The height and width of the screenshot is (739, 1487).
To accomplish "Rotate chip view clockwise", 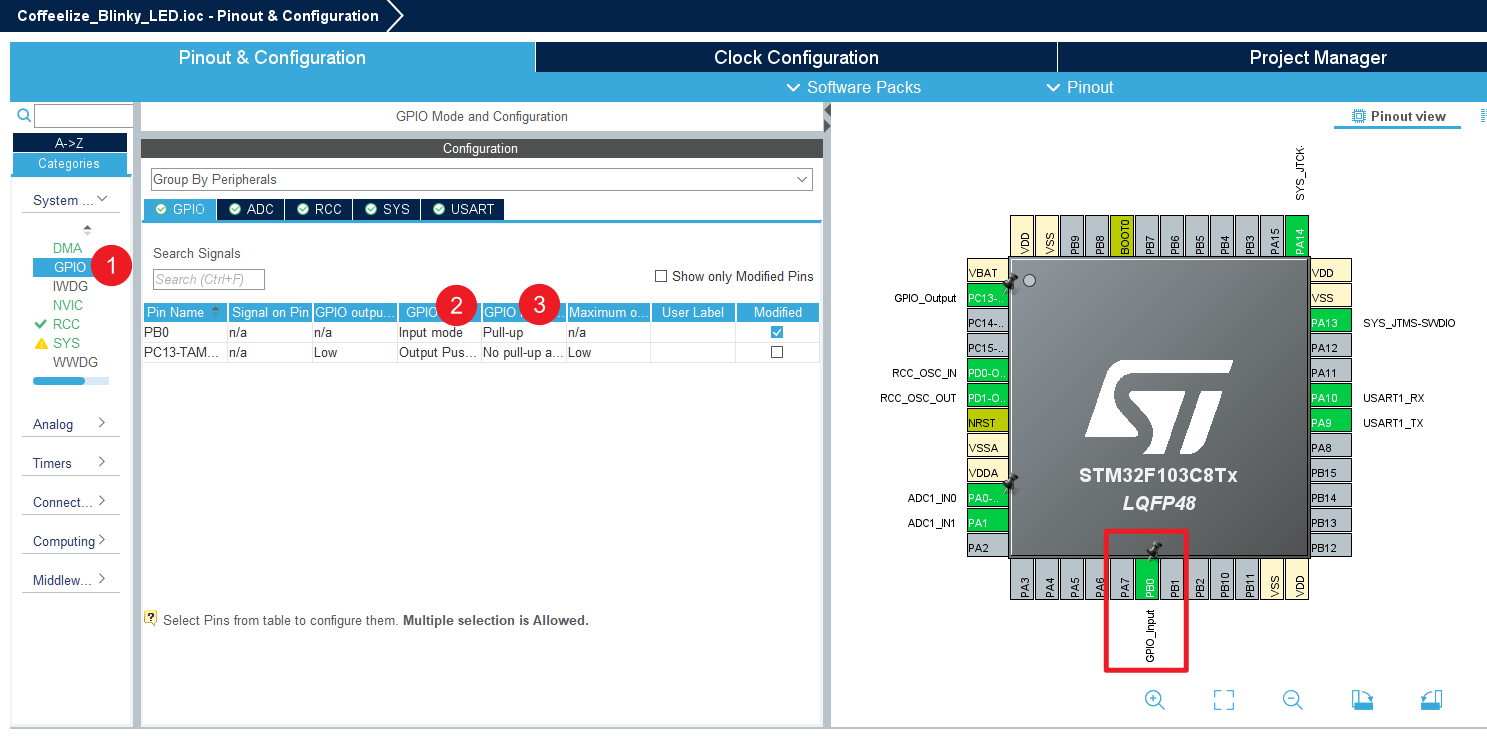I will click(x=1361, y=700).
